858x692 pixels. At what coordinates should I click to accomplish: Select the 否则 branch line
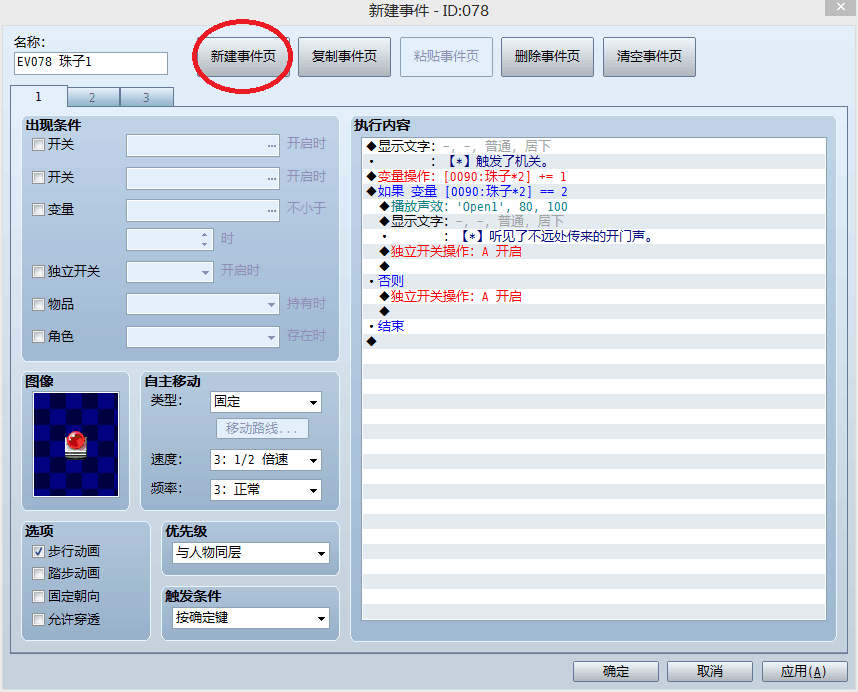coord(594,281)
